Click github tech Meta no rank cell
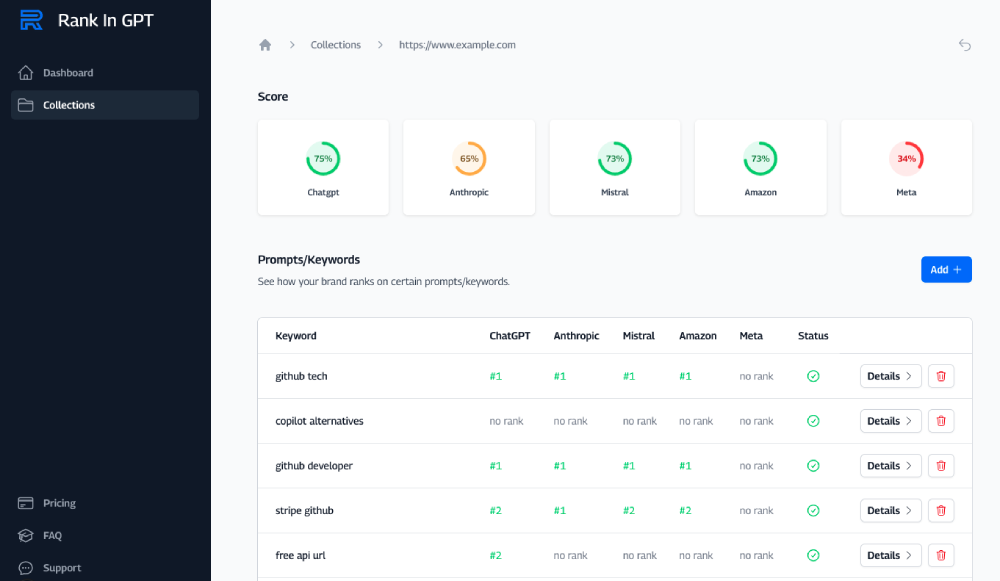This screenshot has width=1000, height=581. click(x=756, y=376)
